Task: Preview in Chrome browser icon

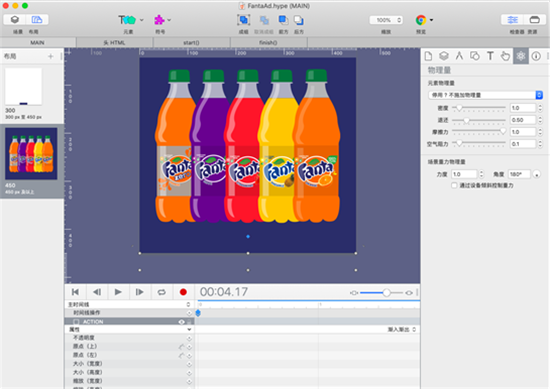Action: click(x=421, y=20)
